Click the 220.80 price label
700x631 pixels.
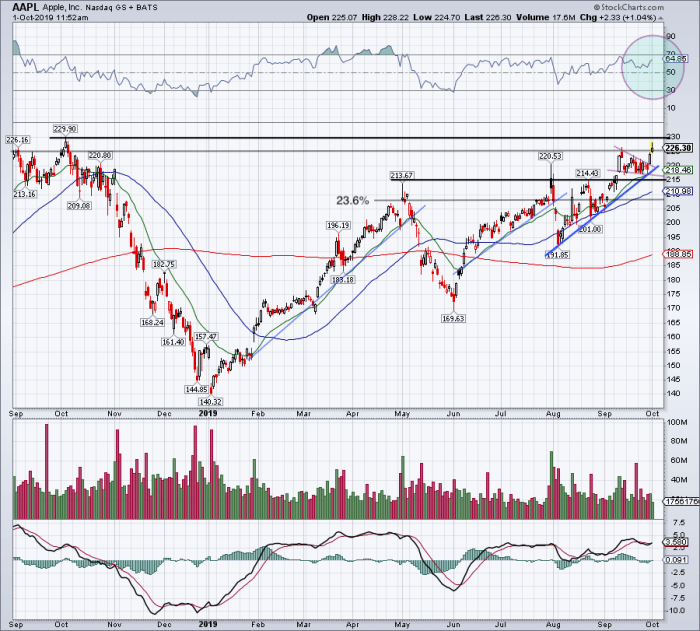(100, 155)
